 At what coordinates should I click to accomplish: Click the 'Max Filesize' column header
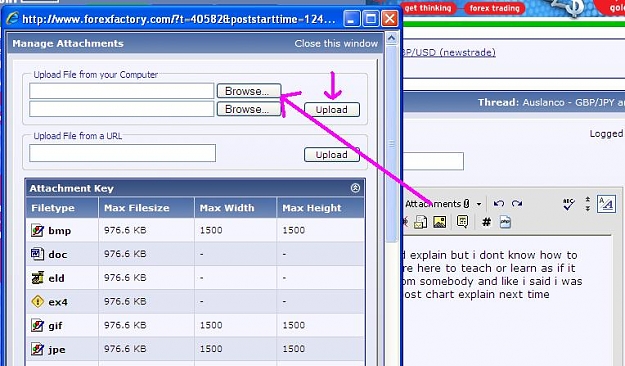(x=137, y=208)
